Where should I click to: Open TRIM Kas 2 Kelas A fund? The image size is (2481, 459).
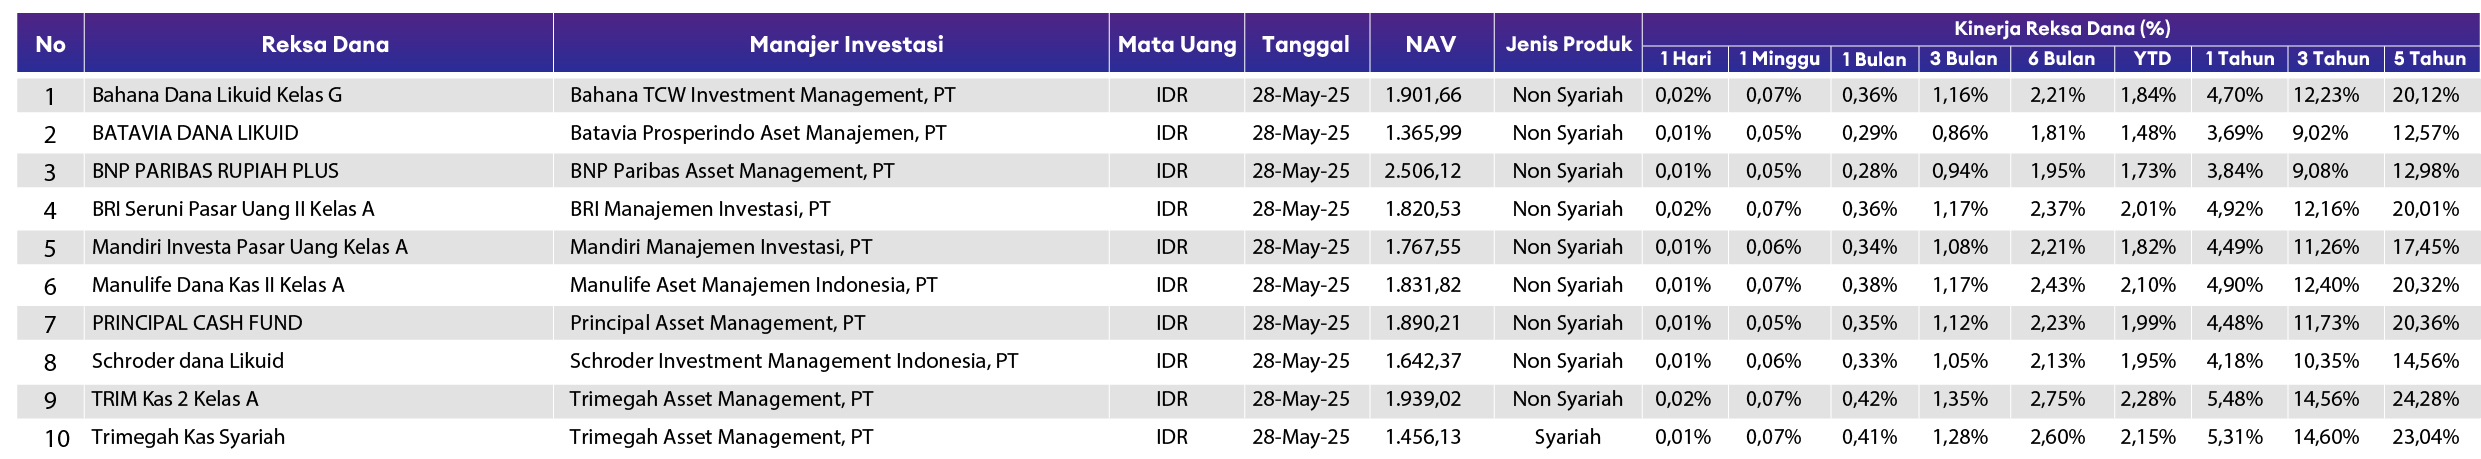[x=175, y=399]
